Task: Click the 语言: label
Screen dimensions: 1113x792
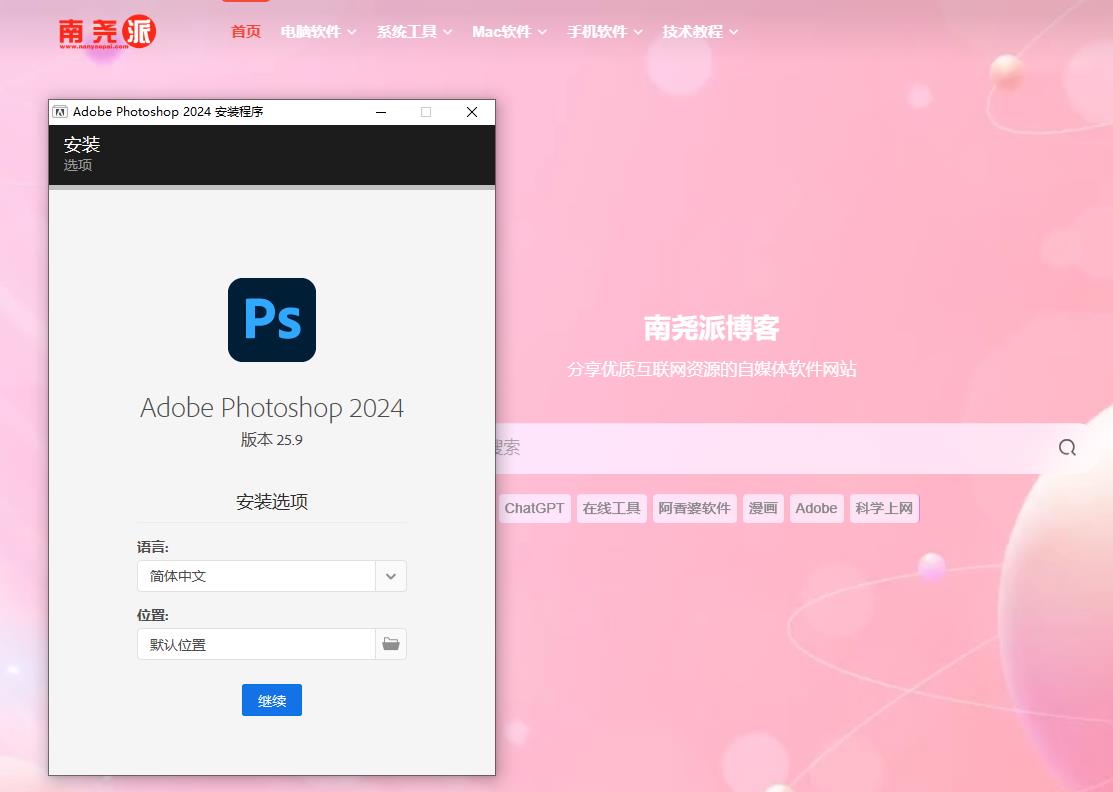Action: click(x=153, y=547)
